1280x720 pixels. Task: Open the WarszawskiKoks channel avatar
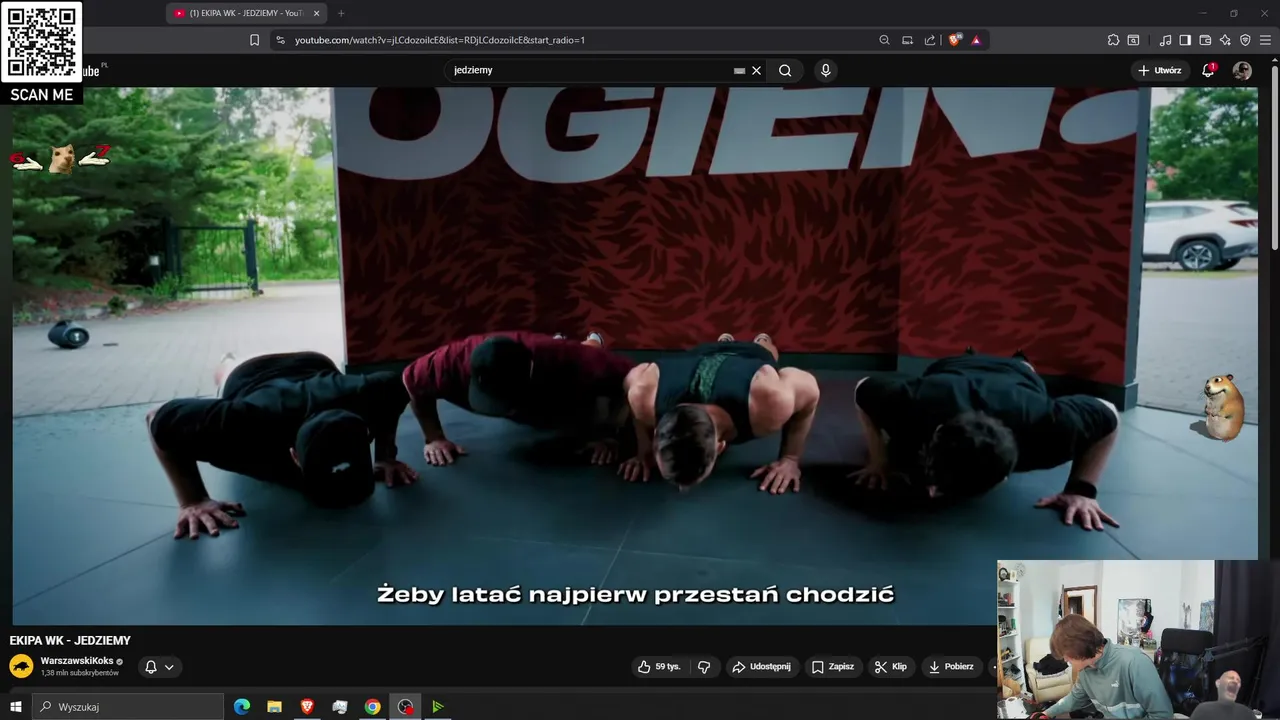pos(21,666)
